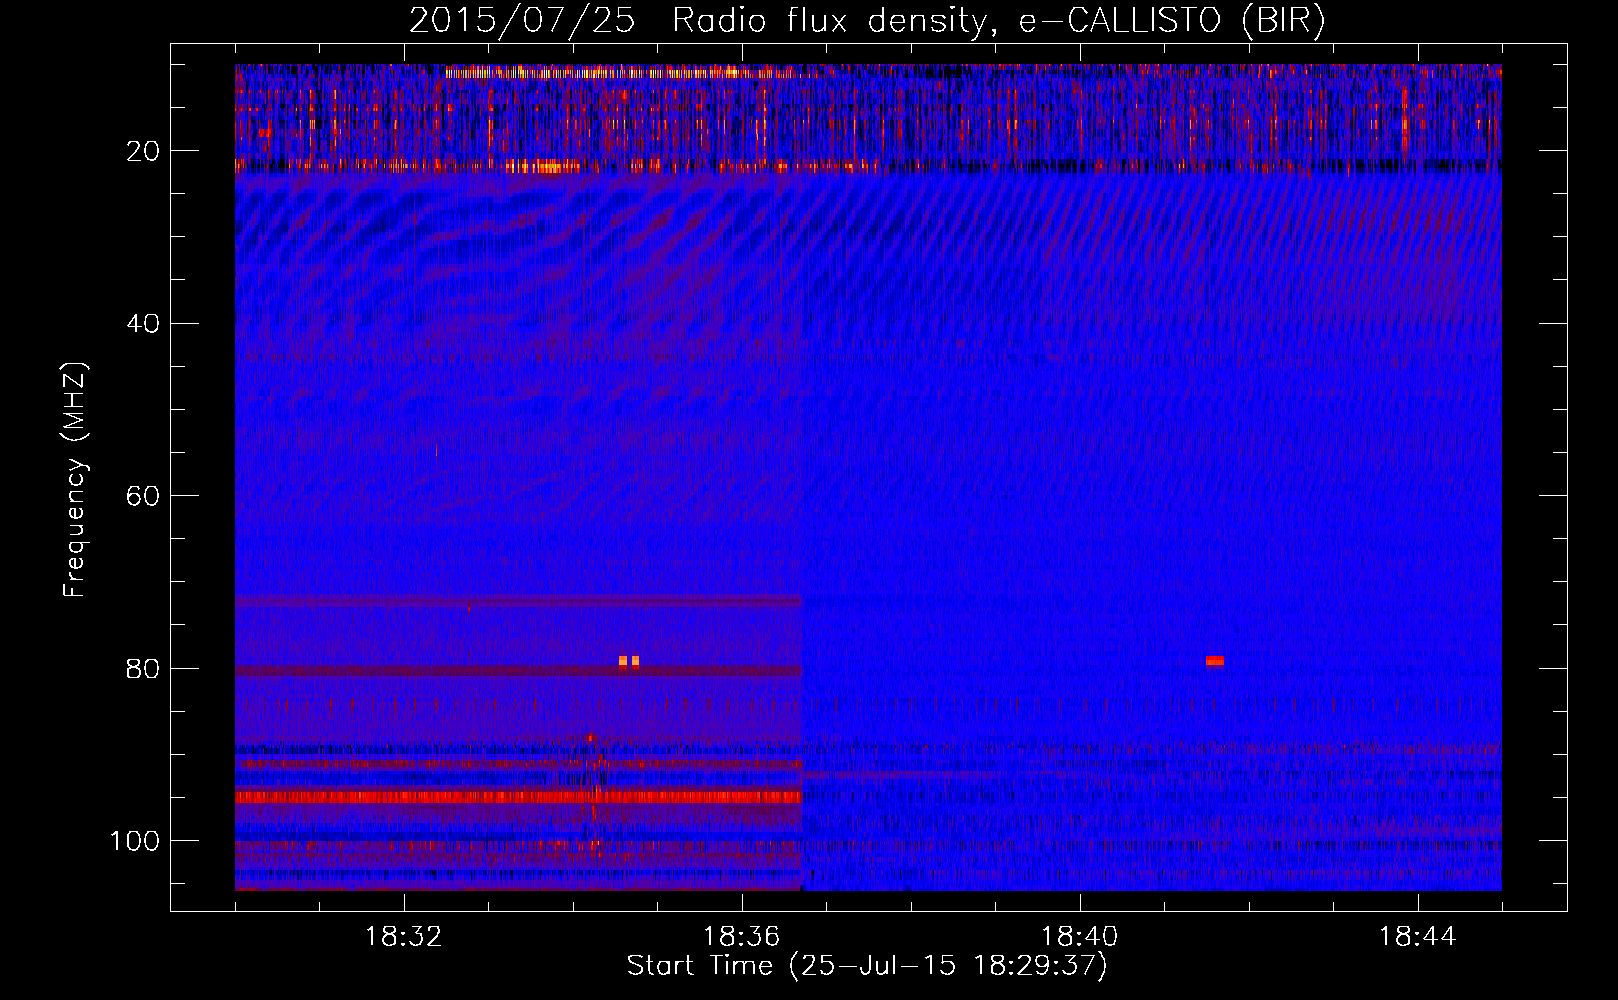Click the "Frequency (MHZ)" y-axis label
Image resolution: width=1618 pixels, height=1000 pixels.
pos(75,480)
